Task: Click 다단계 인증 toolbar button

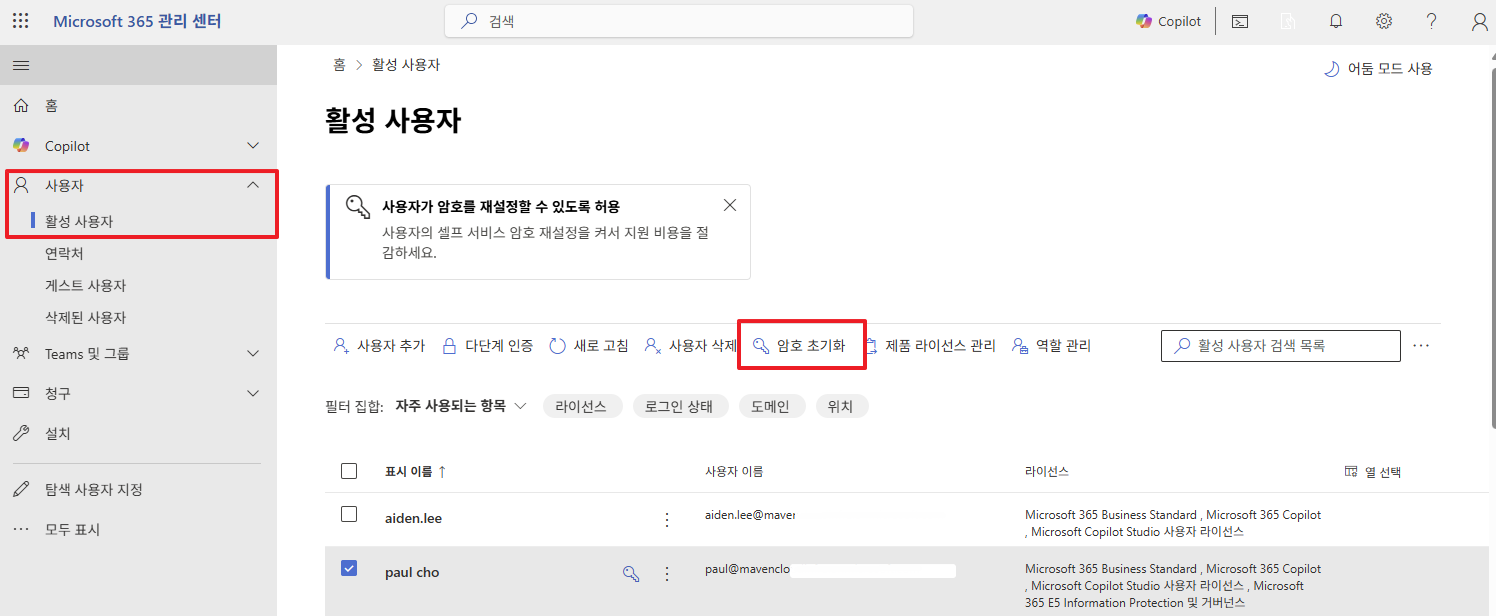Action: click(x=487, y=346)
